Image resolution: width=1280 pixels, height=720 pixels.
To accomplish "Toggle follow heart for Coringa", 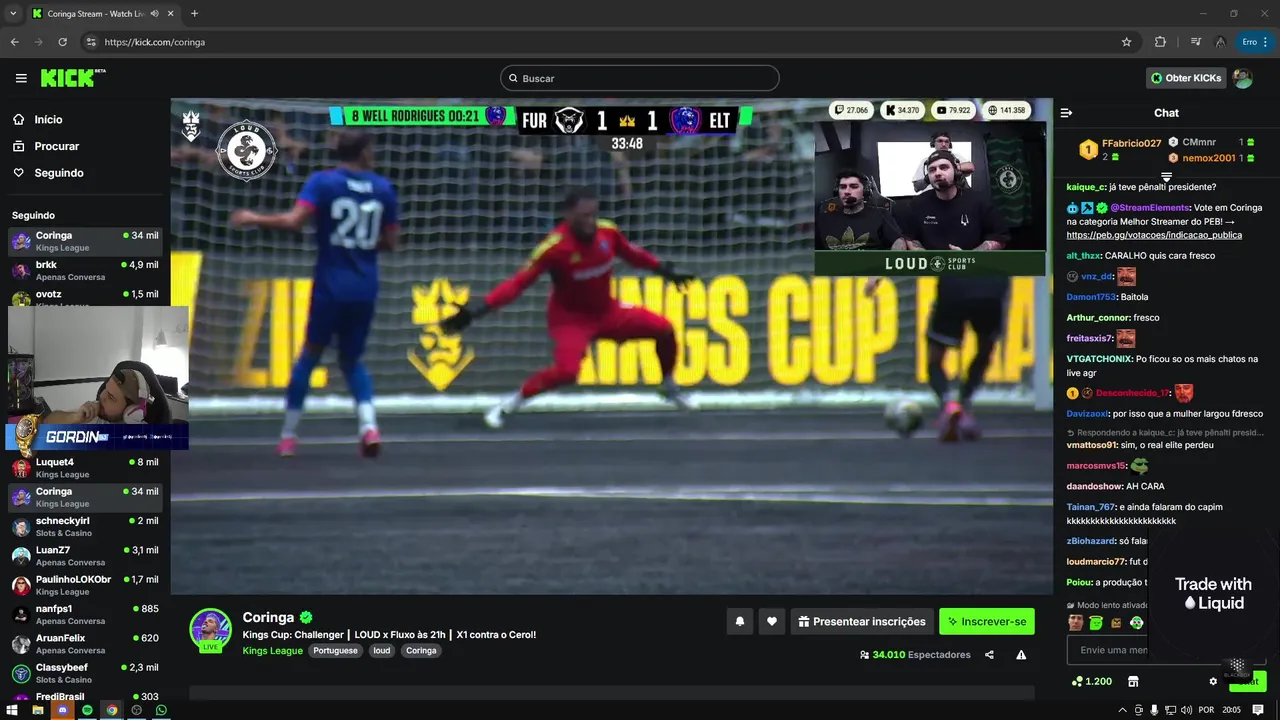I will tap(771, 621).
